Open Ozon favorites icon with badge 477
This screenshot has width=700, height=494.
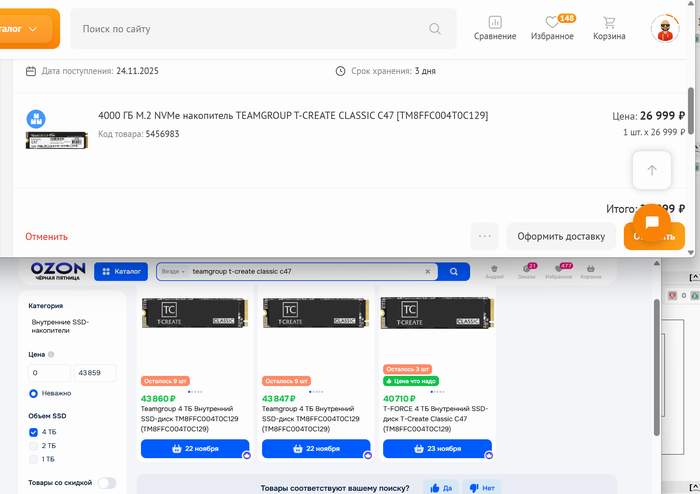pos(559,271)
